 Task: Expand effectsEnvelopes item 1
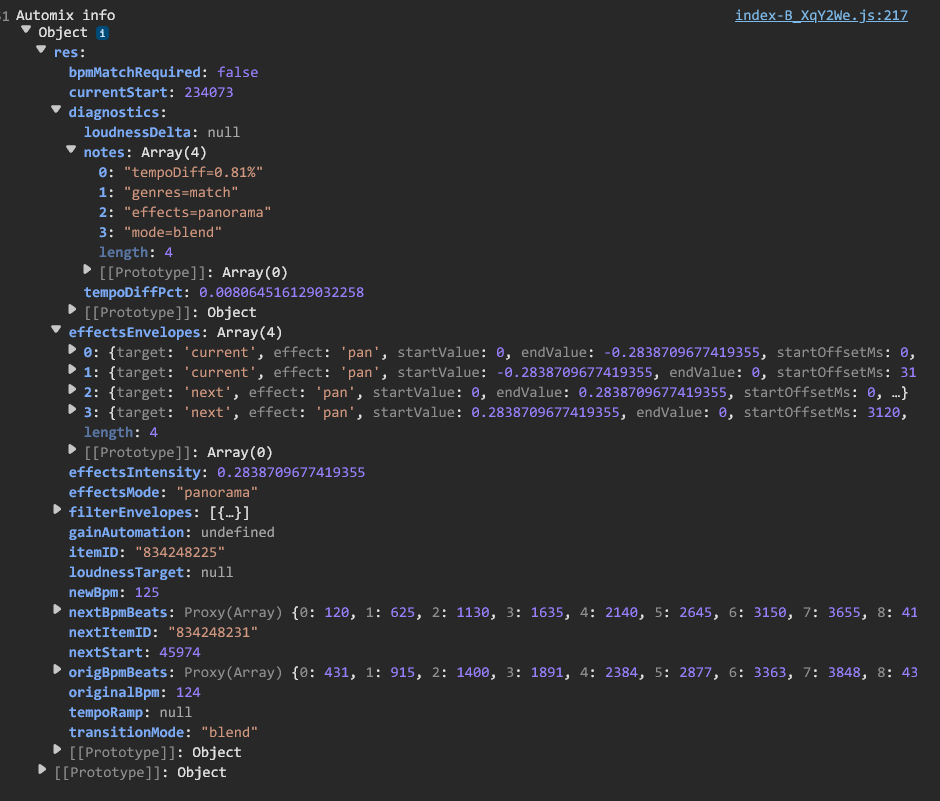tap(72, 370)
